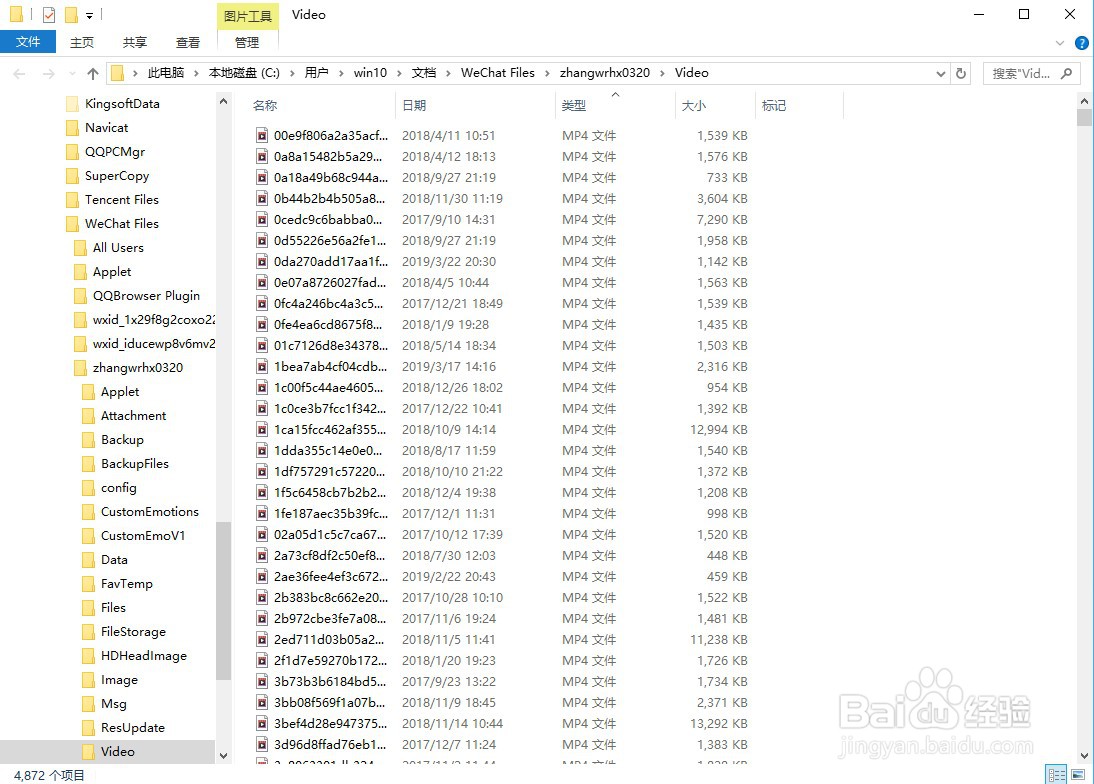Viewport: 1094px width, 784px height.
Task: Select the 图片工具 contextual tab
Action: (x=248, y=15)
